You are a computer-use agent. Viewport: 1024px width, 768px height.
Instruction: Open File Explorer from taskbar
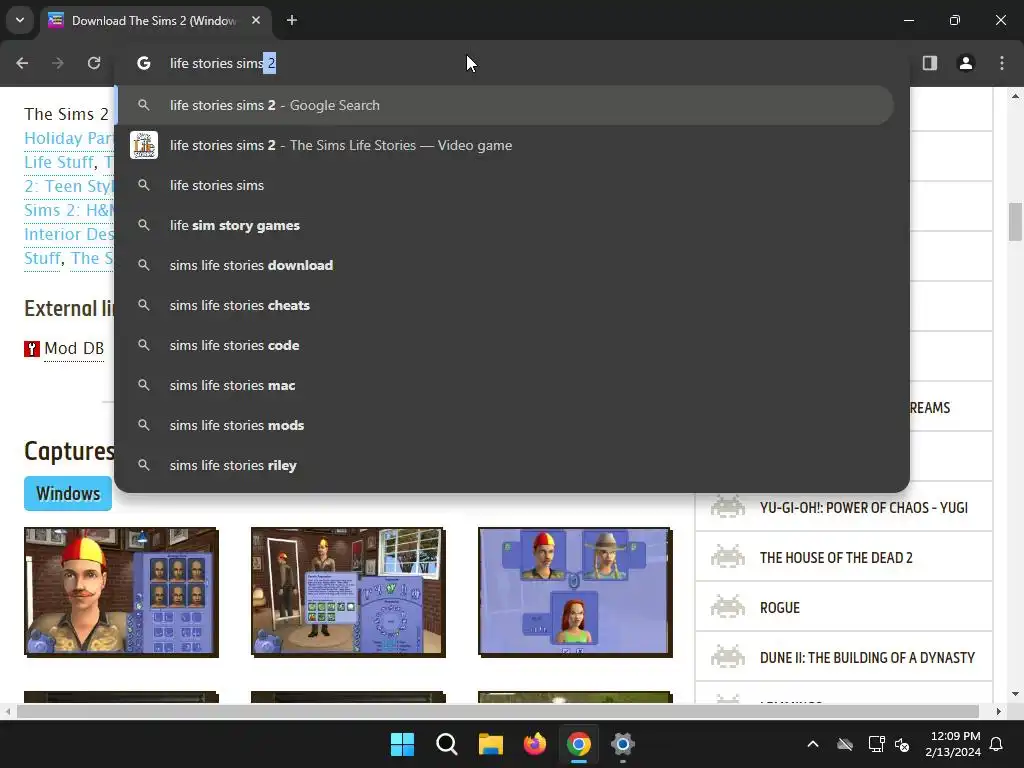tap(490, 744)
